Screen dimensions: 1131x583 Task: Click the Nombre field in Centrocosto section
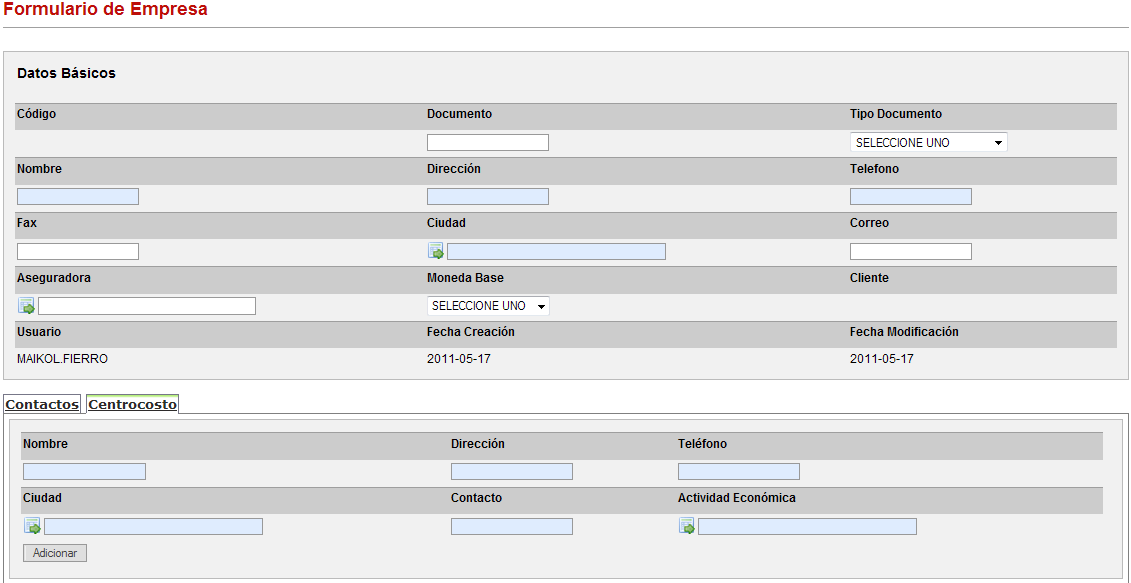tap(84, 472)
